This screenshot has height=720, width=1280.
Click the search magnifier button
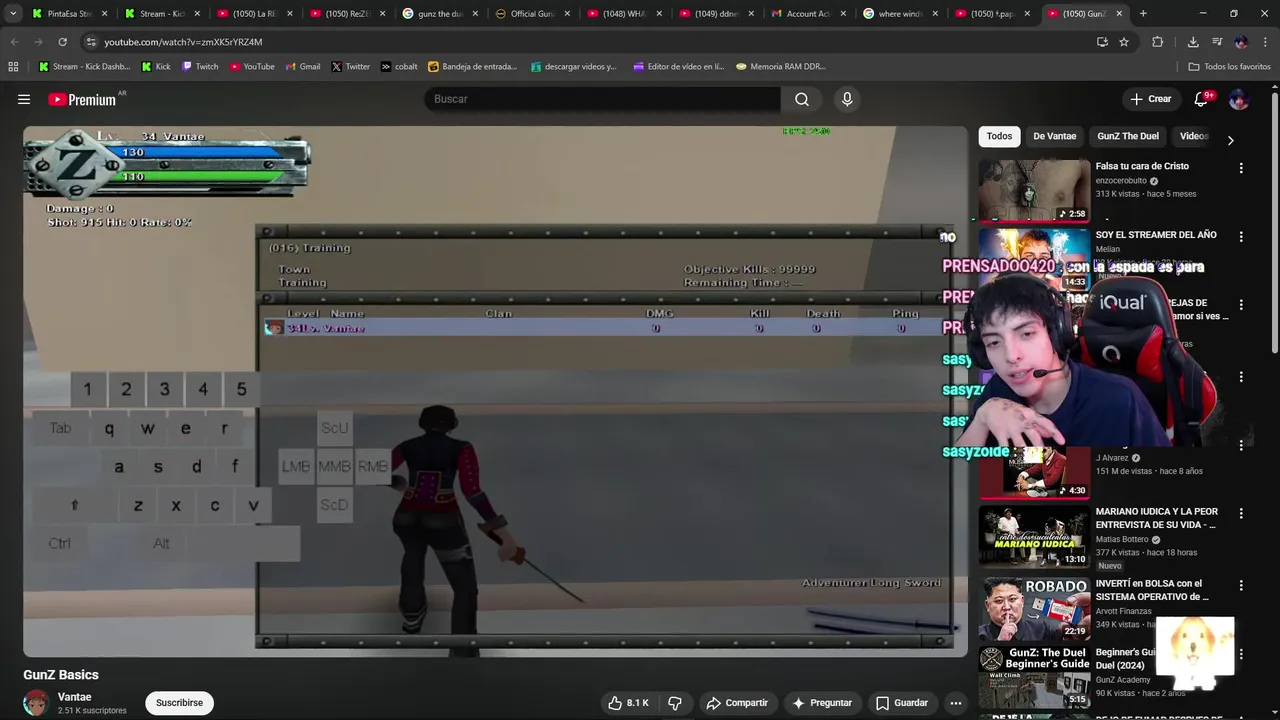[802, 99]
